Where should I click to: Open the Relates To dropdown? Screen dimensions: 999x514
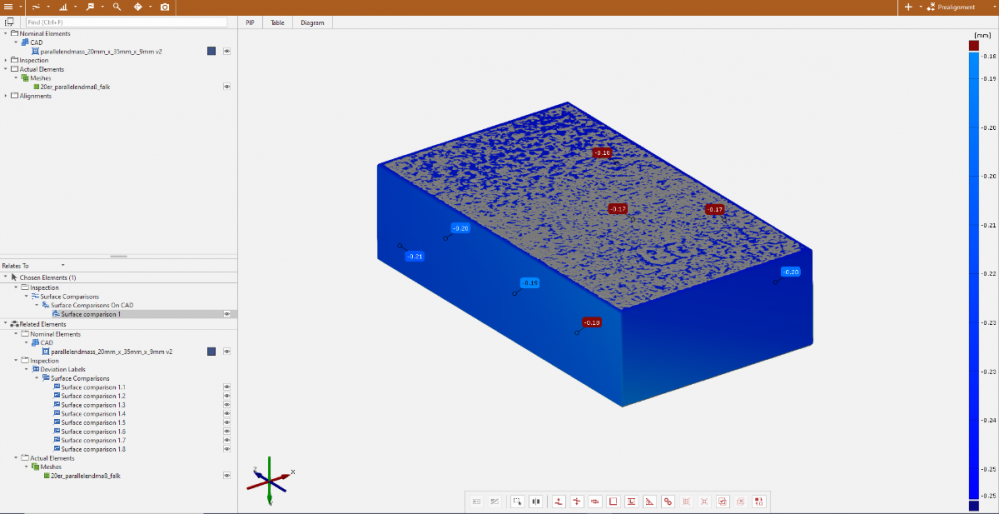(x=62, y=265)
